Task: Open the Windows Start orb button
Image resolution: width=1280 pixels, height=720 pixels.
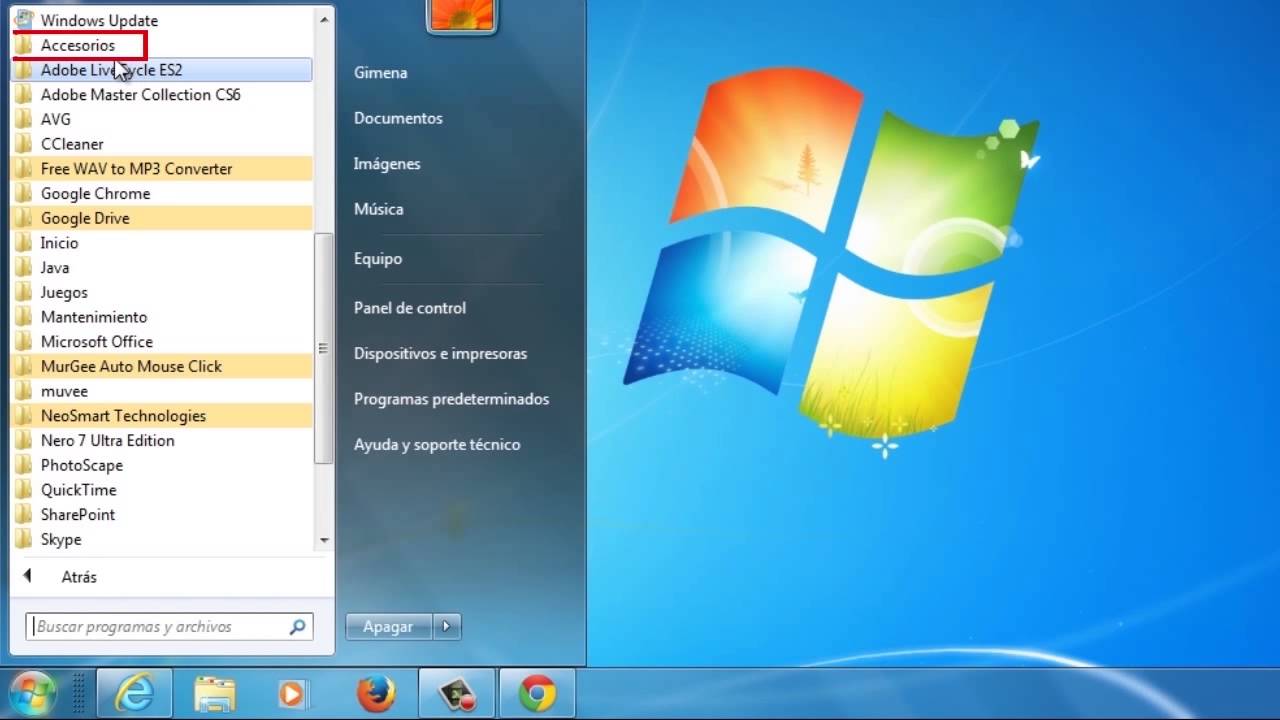Action: click(32, 693)
